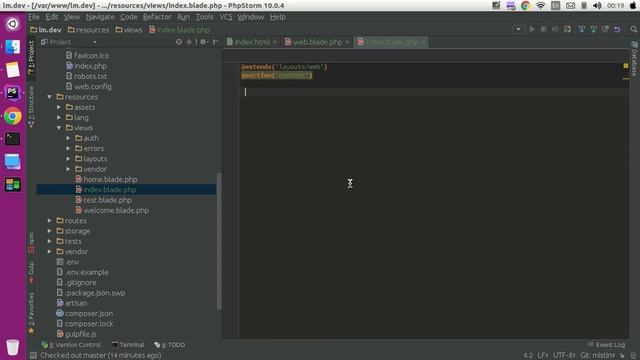Expand the assets folder

(59, 107)
